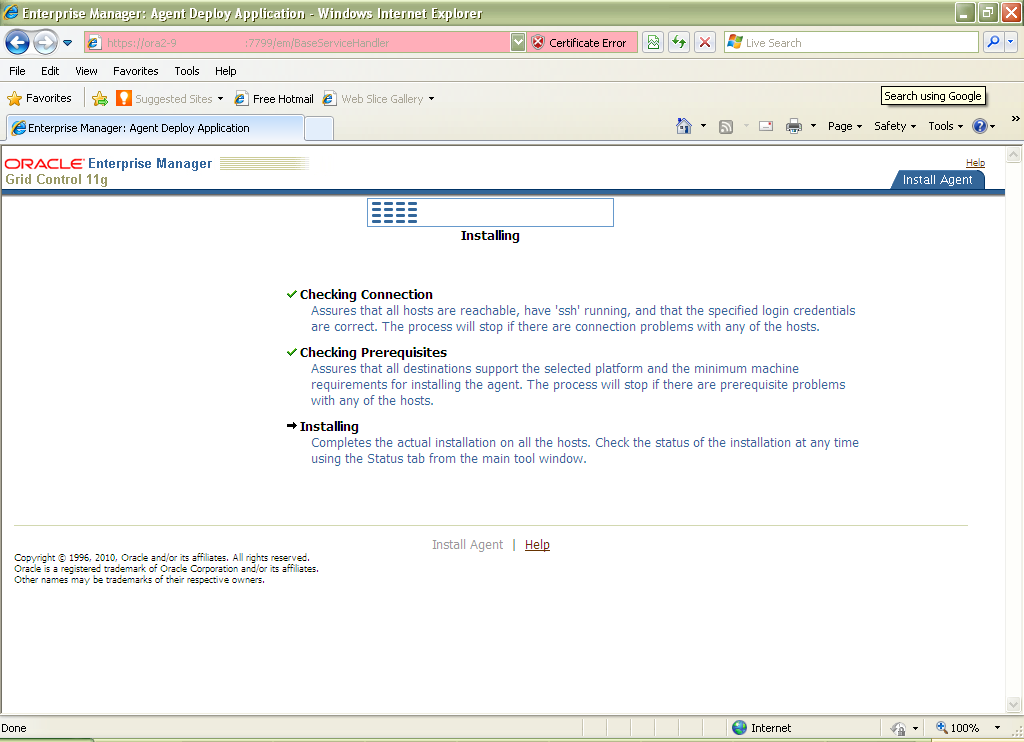Click the Read Mail icon
The width and height of the screenshot is (1024, 742).
pyautogui.click(x=766, y=126)
